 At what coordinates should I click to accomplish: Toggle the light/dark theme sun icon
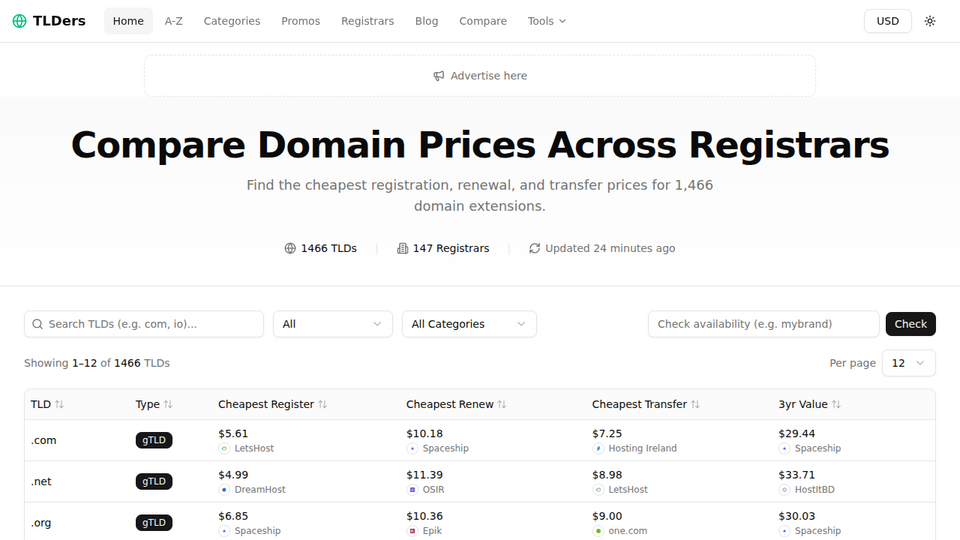pos(930,21)
